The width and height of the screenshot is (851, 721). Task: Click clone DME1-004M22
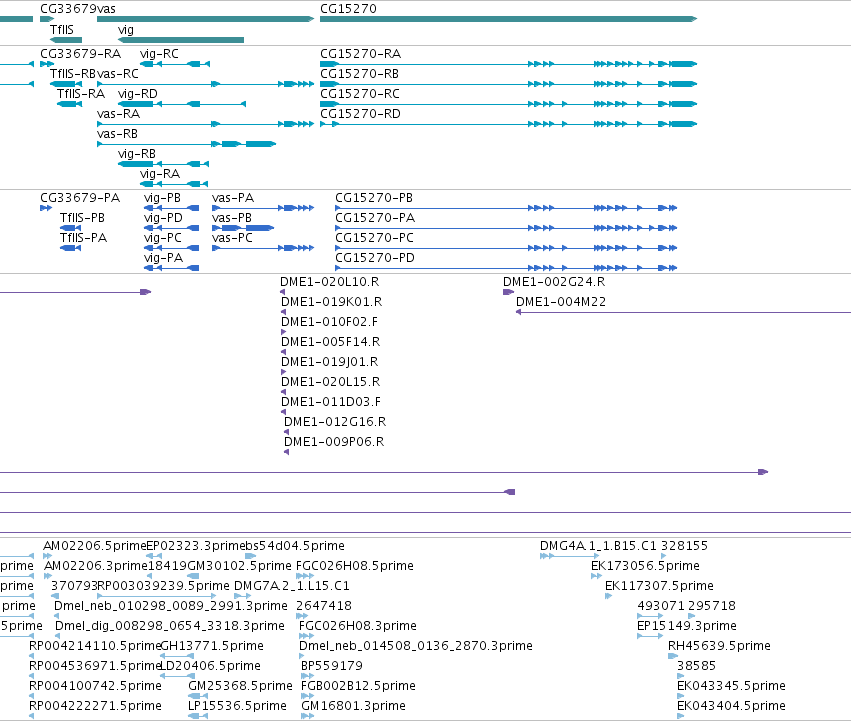(561, 302)
